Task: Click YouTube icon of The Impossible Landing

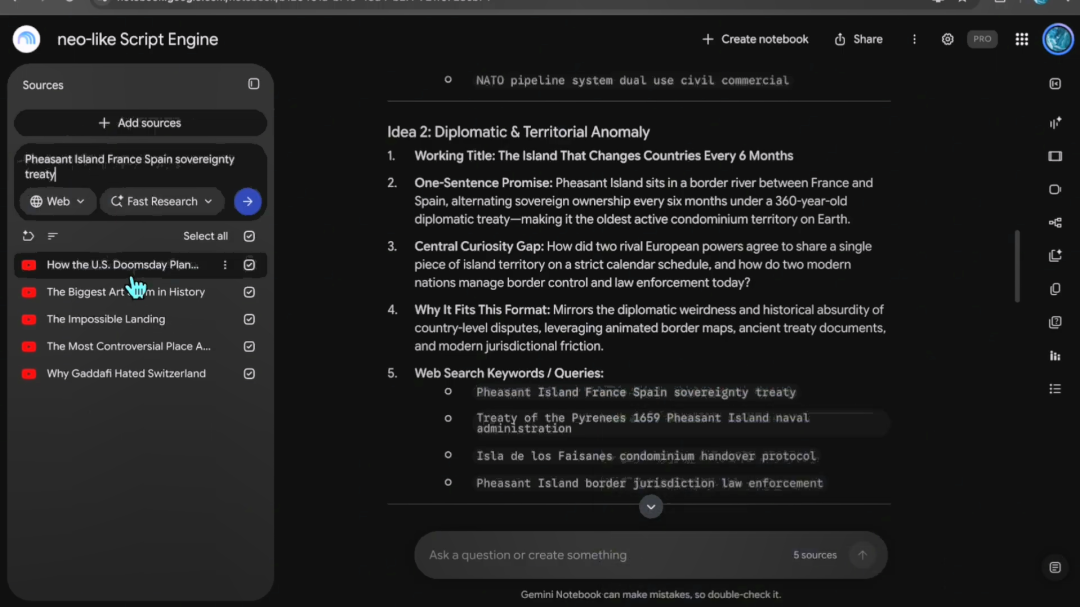Action: point(29,319)
